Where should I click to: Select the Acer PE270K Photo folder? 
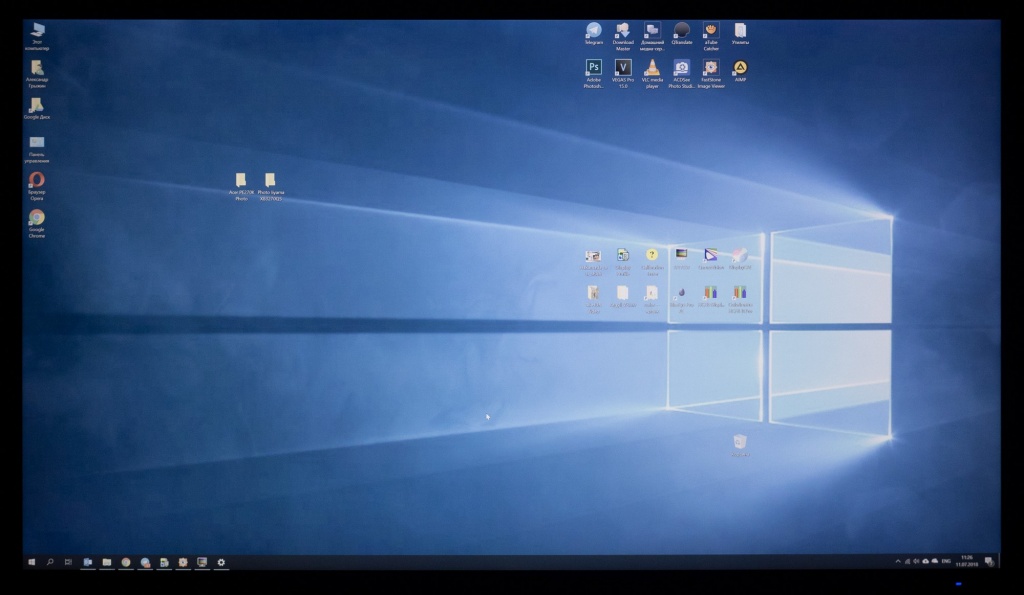tap(241, 181)
